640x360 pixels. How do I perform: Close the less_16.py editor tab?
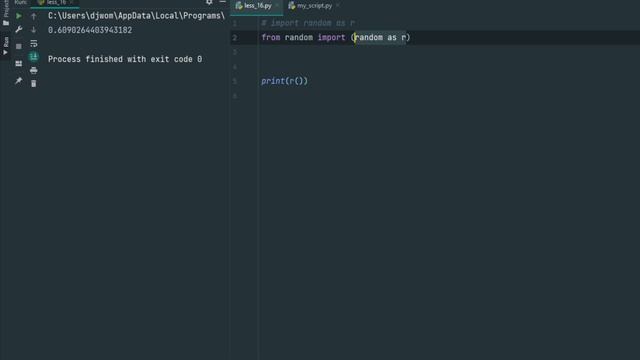click(x=277, y=6)
